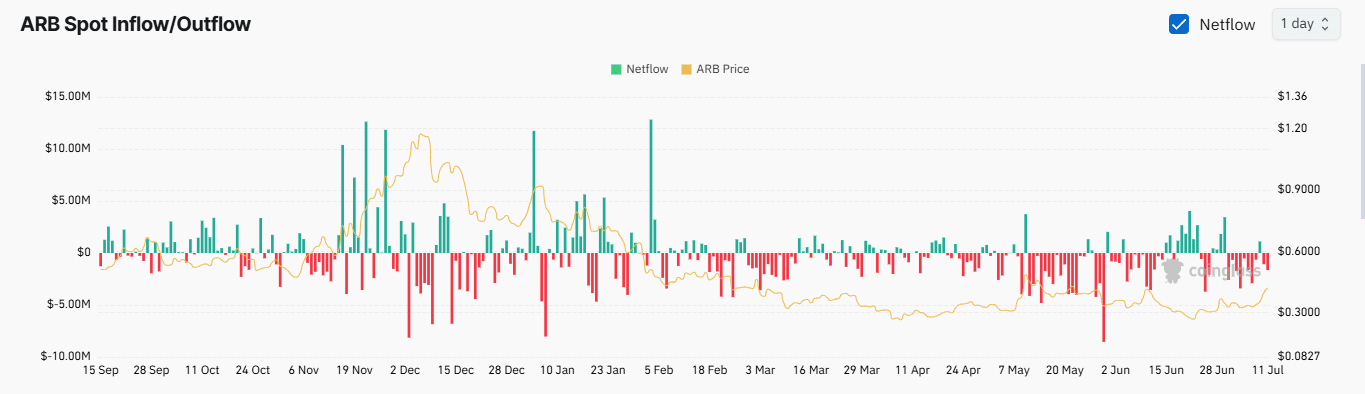Click the 24 Apr date label

point(963,370)
